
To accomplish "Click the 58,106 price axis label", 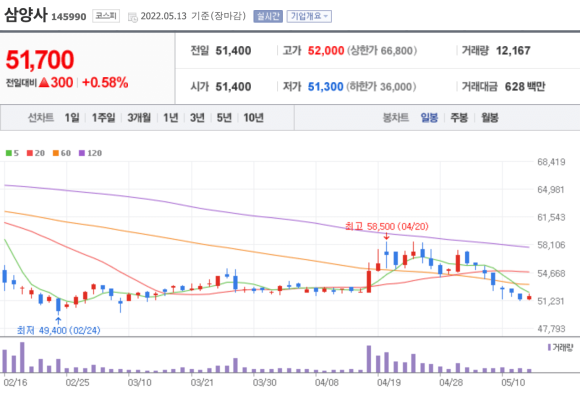I will pyautogui.click(x=551, y=245).
